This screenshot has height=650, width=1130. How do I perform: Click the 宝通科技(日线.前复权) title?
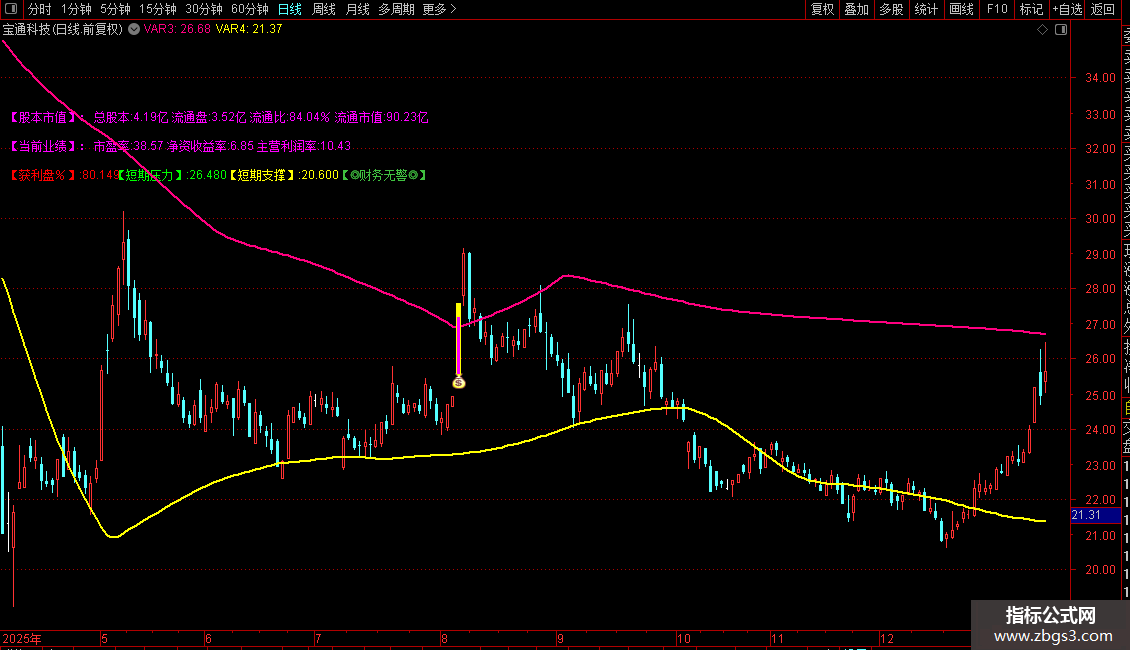tap(63, 29)
